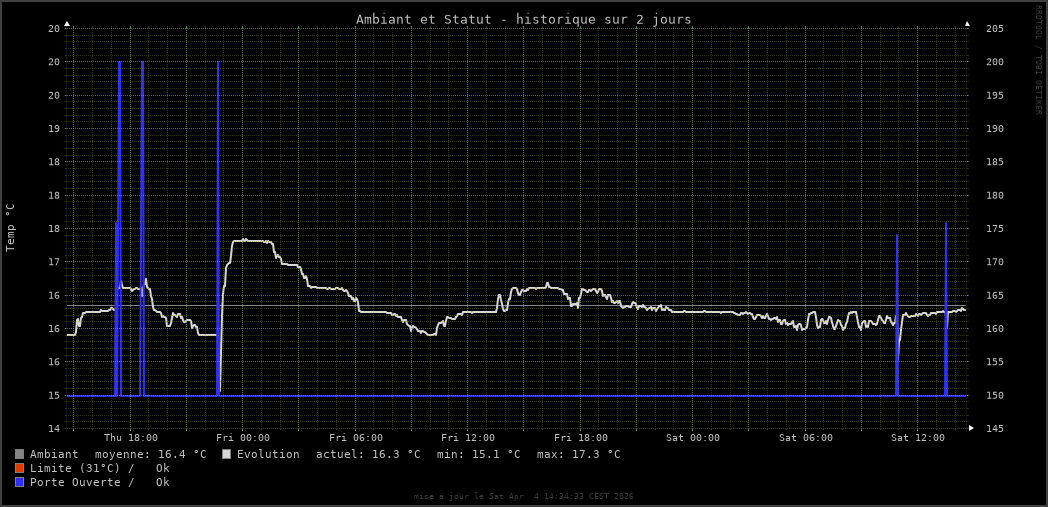Image resolution: width=1048 pixels, height=507 pixels.
Task: Click the 'mise à jour' timestamp text
Action: 523,496
